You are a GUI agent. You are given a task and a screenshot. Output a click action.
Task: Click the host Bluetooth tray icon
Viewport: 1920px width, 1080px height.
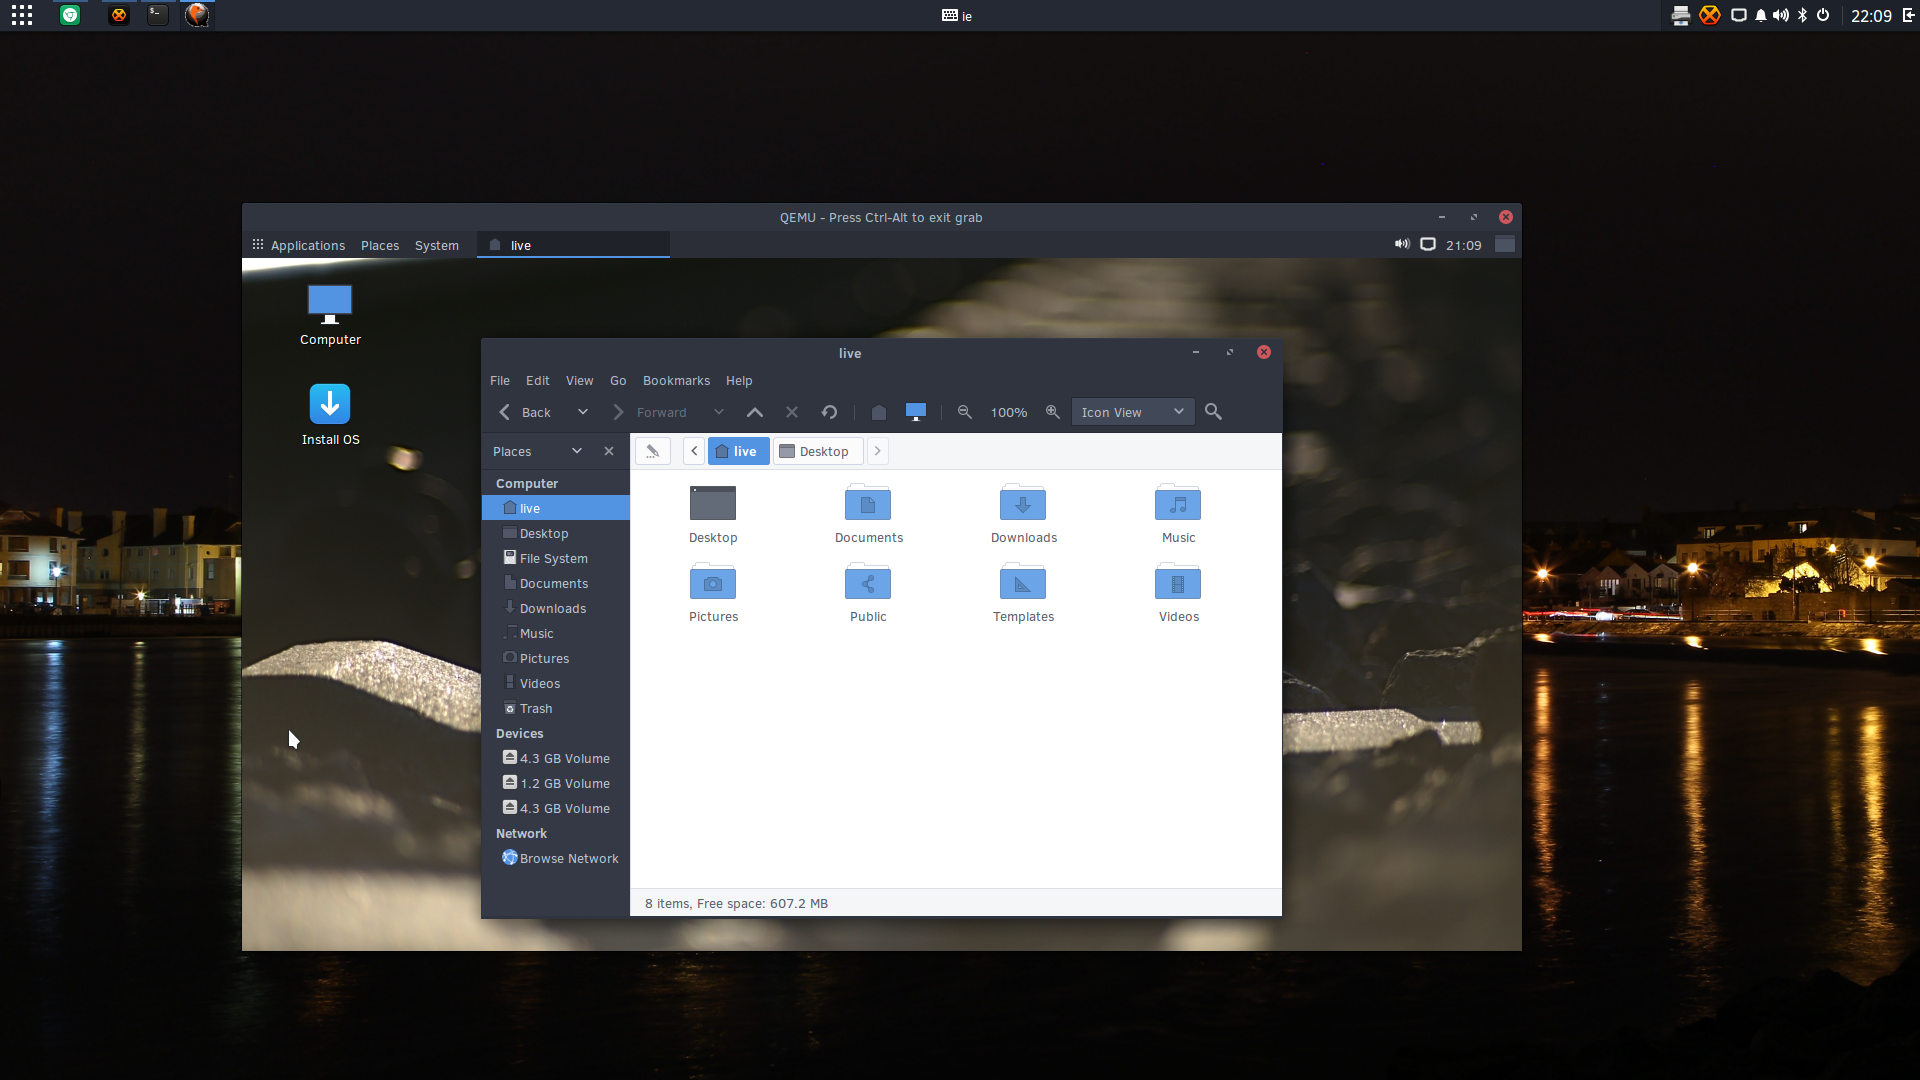pyautogui.click(x=1803, y=15)
